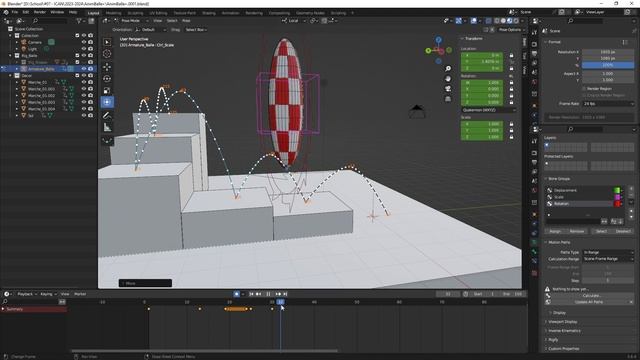Open Calculation Range Scene Frame Range dropdown

click(608, 259)
